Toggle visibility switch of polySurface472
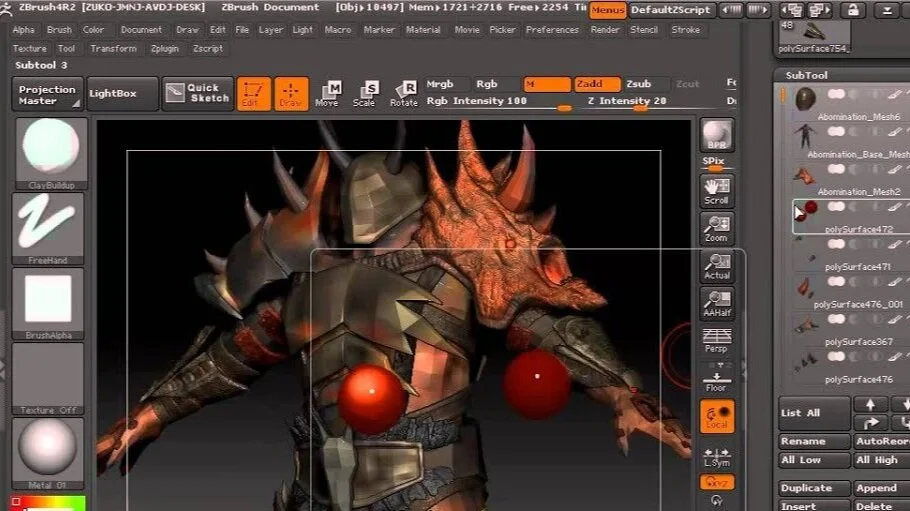This screenshot has width=910, height=511. pyautogui.click(x=836, y=207)
